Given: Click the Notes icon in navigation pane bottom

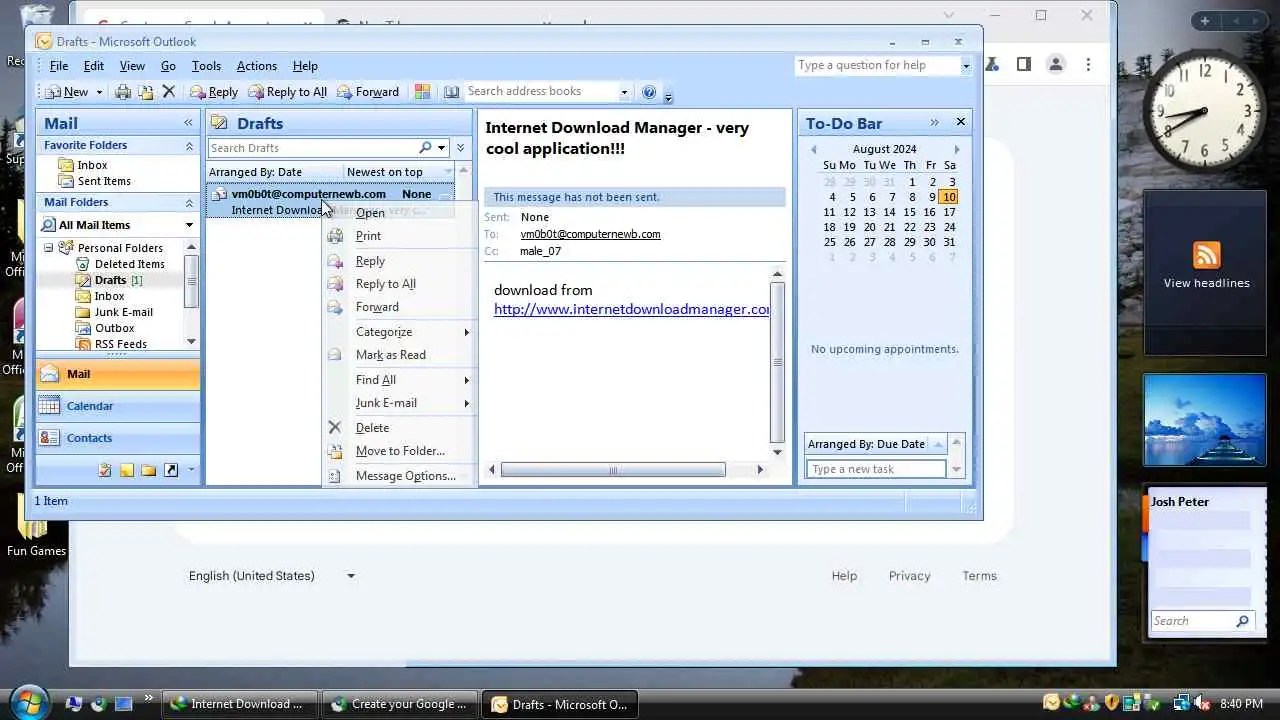Looking at the screenshot, I should (127, 470).
